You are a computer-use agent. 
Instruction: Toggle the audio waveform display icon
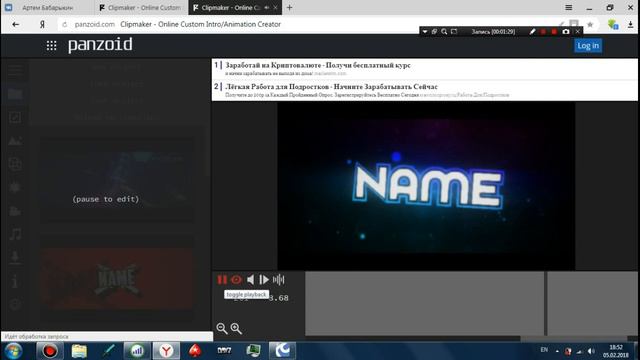[279, 280]
